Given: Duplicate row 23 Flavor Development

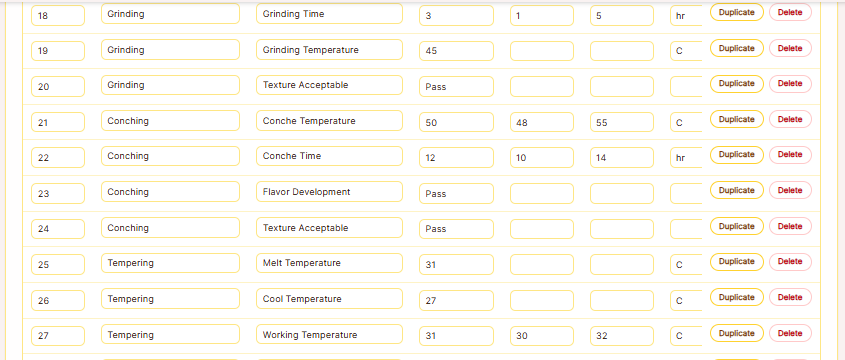Looking at the screenshot, I should tap(737, 190).
